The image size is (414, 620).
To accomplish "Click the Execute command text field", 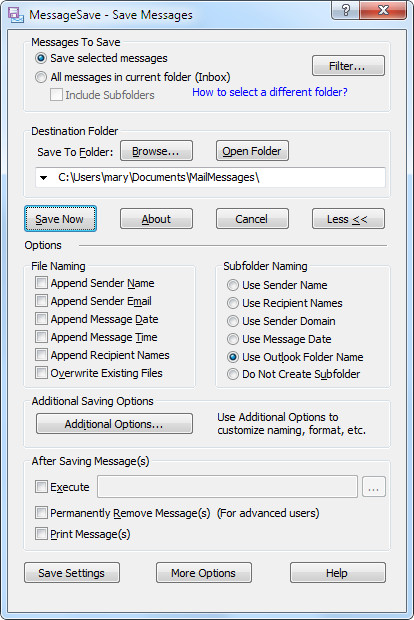I will point(227,487).
